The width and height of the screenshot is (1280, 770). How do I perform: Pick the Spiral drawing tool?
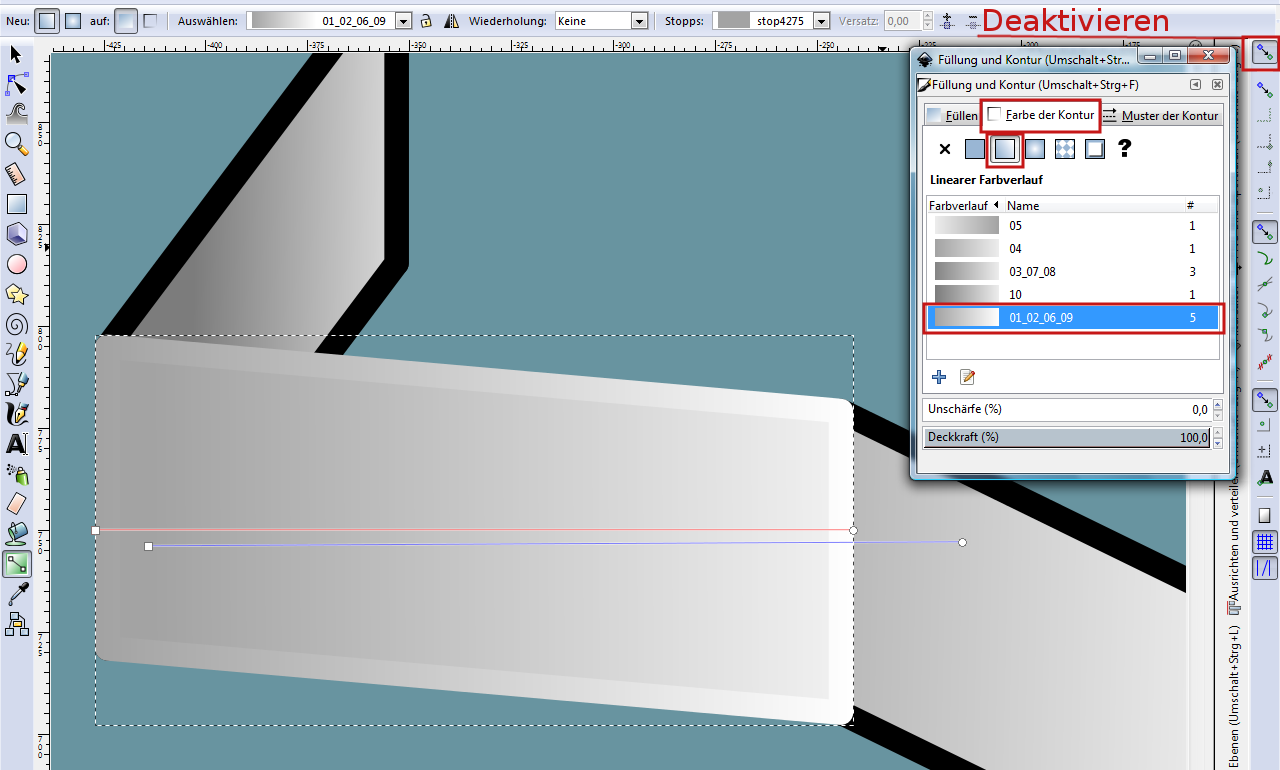tap(16, 324)
